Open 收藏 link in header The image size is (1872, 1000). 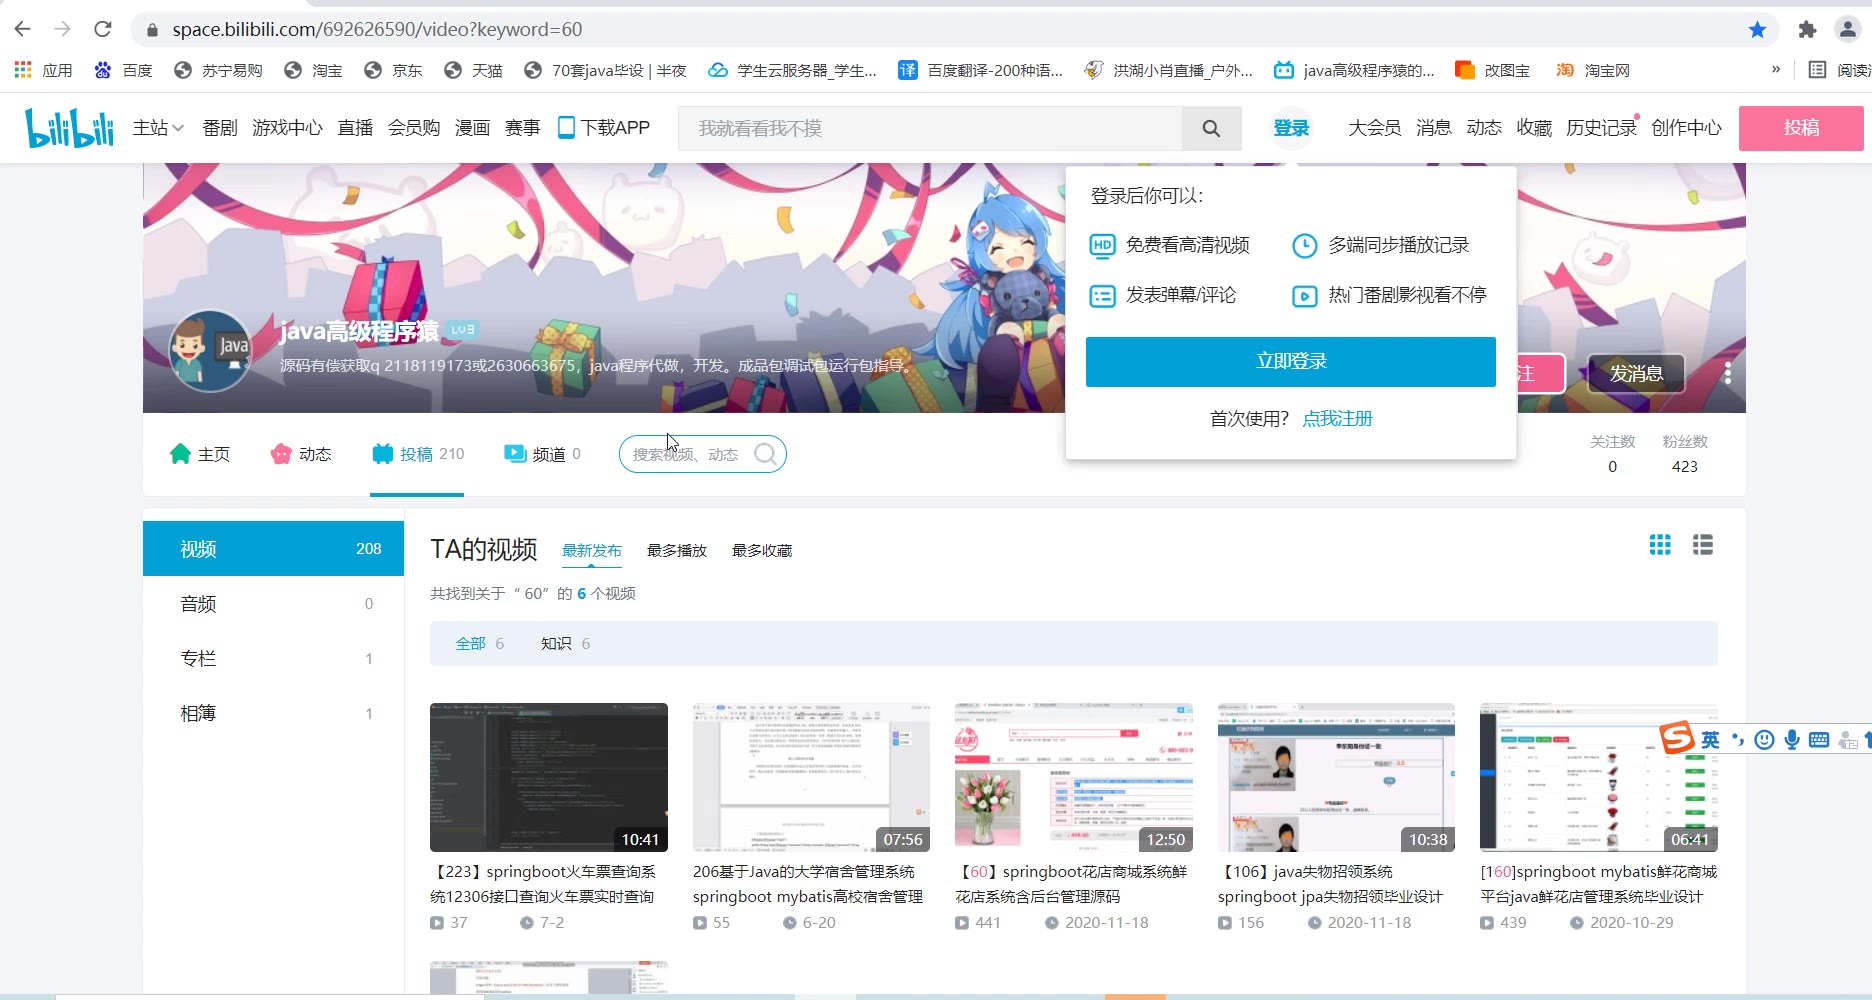click(1534, 128)
